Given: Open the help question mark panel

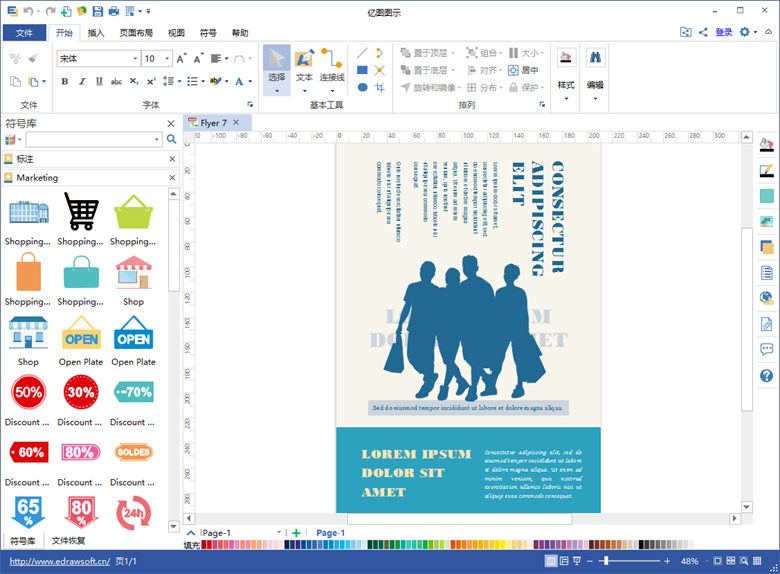Looking at the screenshot, I should (x=767, y=376).
